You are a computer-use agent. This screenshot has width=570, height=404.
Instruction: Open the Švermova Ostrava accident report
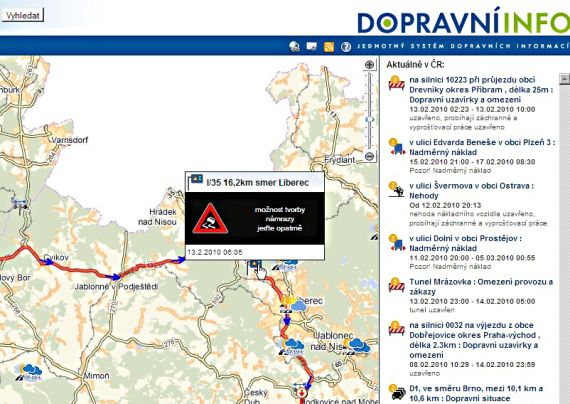pyautogui.click(x=471, y=191)
